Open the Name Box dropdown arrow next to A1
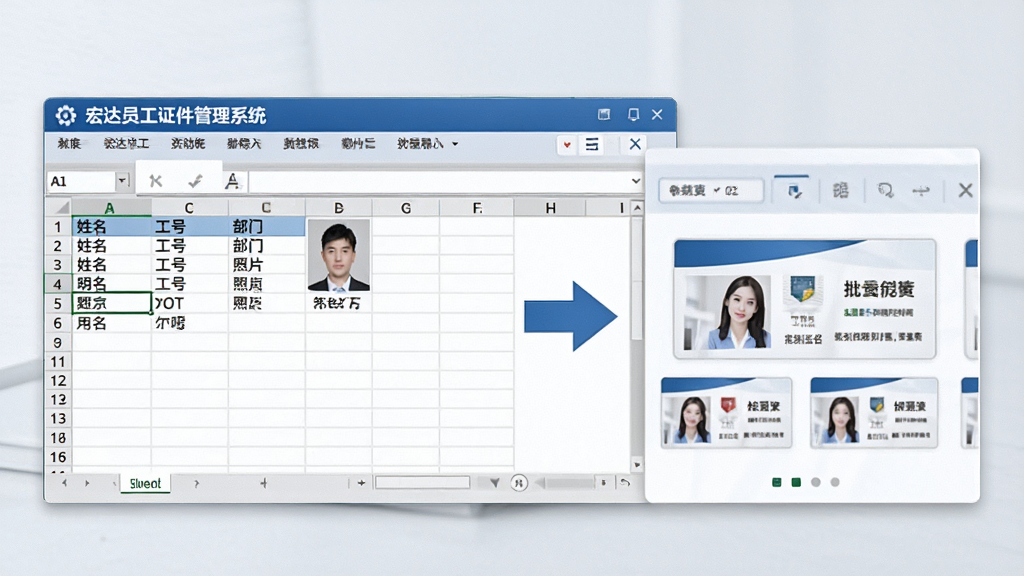The height and width of the screenshot is (576, 1024). [122, 180]
